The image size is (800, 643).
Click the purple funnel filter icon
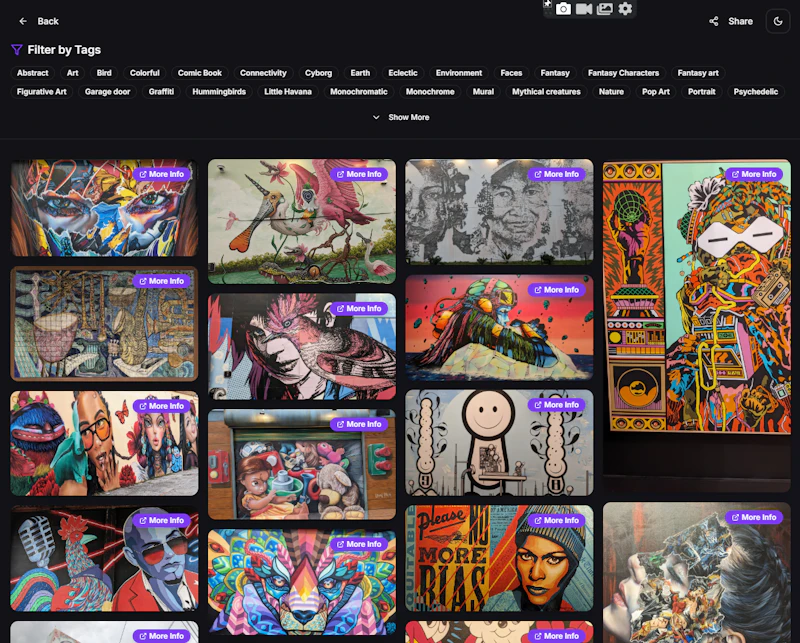coord(17,50)
